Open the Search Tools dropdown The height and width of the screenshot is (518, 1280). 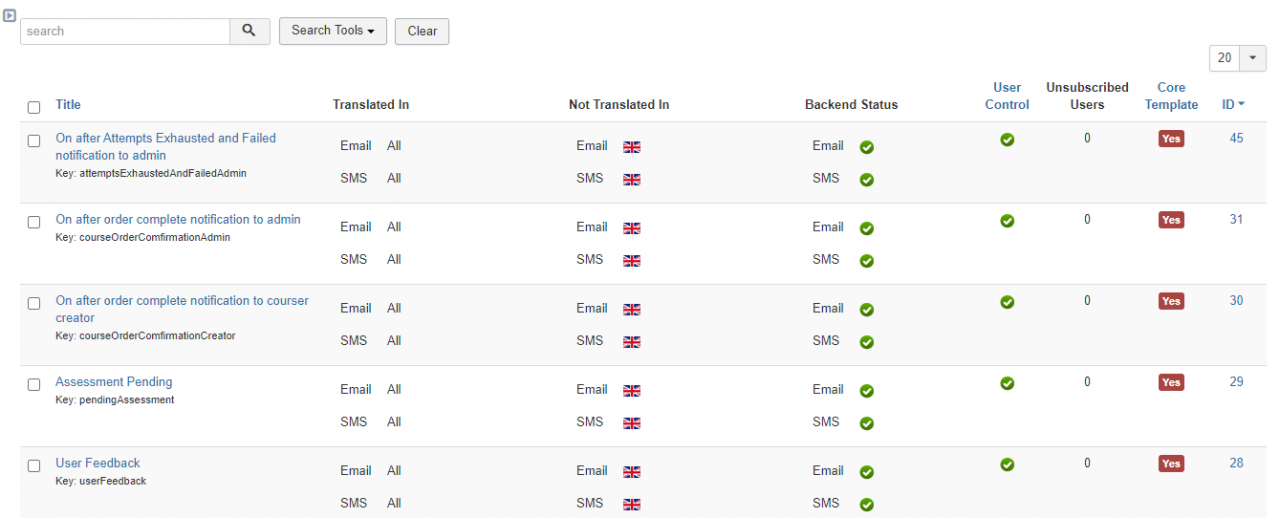pos(332,31)
